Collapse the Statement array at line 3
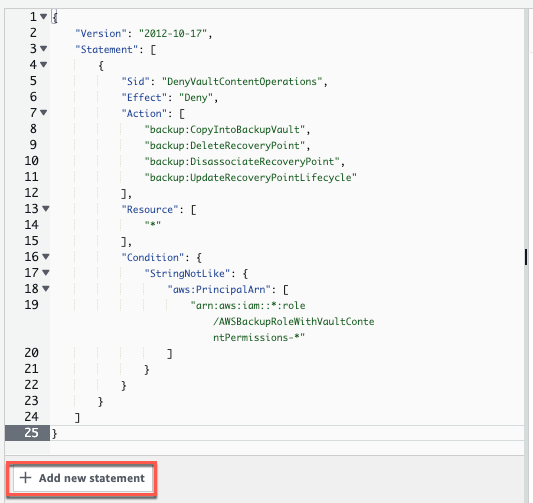The image size is (533, 503). (44, 49)
